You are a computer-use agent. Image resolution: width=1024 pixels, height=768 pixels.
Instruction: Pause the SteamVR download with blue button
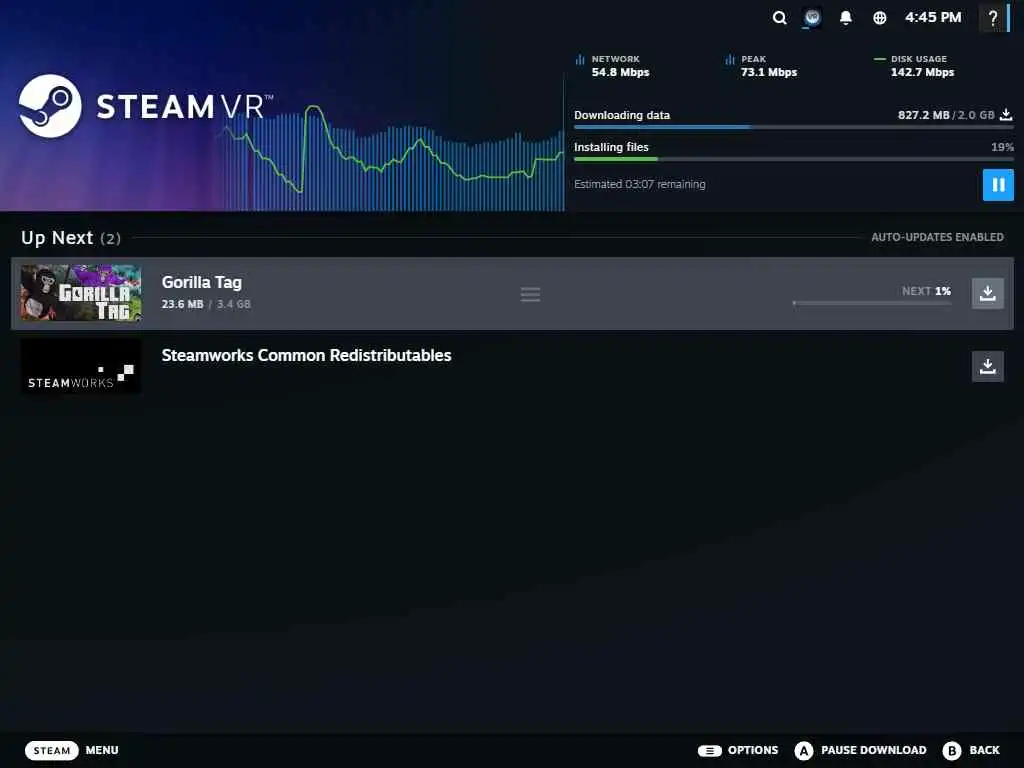click(x=999, y=185)
